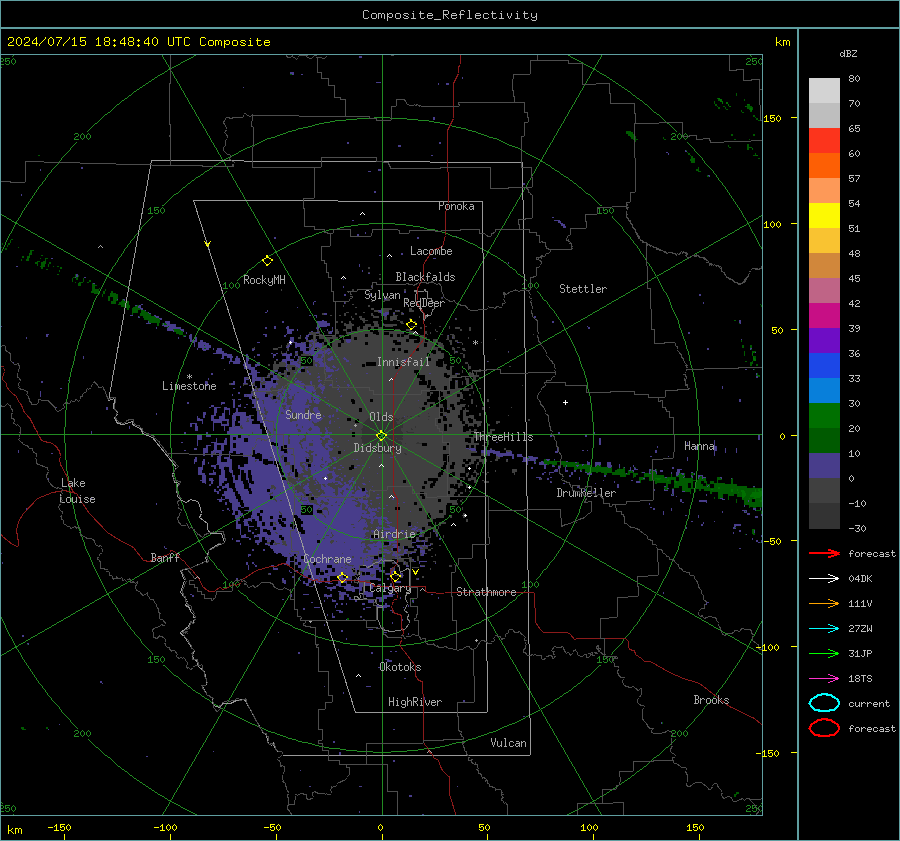This screenshot has width=900, height=841.
Task: Click the cyan current ellipse icon
Action: pos(824,703)
